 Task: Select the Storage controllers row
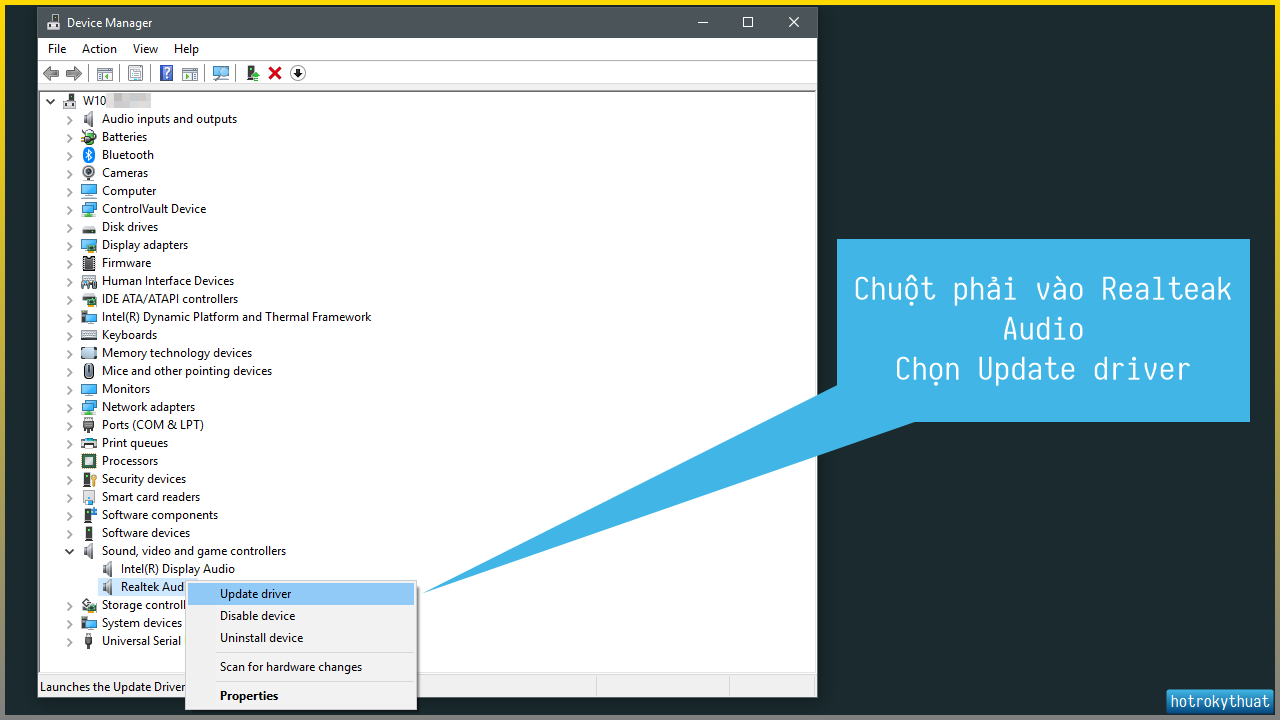click(143, 605)
